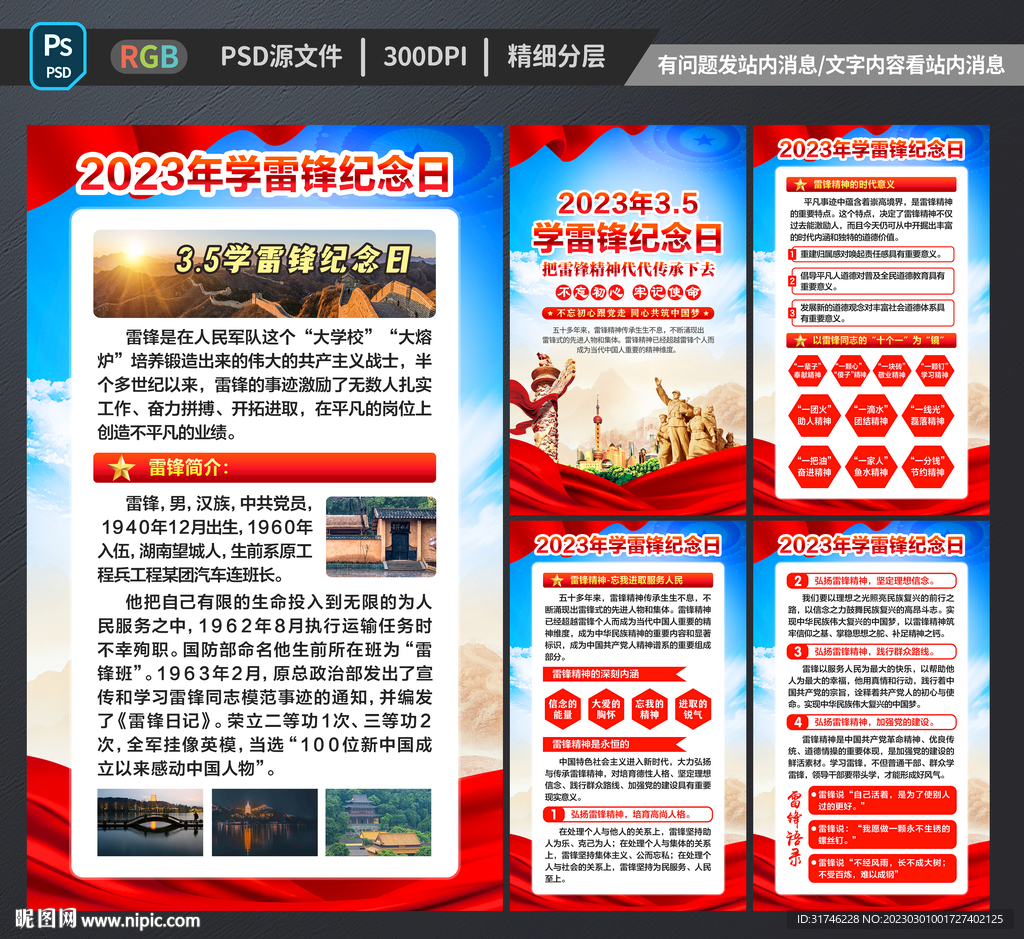The height and width of the screenshot is (939, 1024).
Task: Click the 牢记使命 circled characters
Action: coord(666,292)
